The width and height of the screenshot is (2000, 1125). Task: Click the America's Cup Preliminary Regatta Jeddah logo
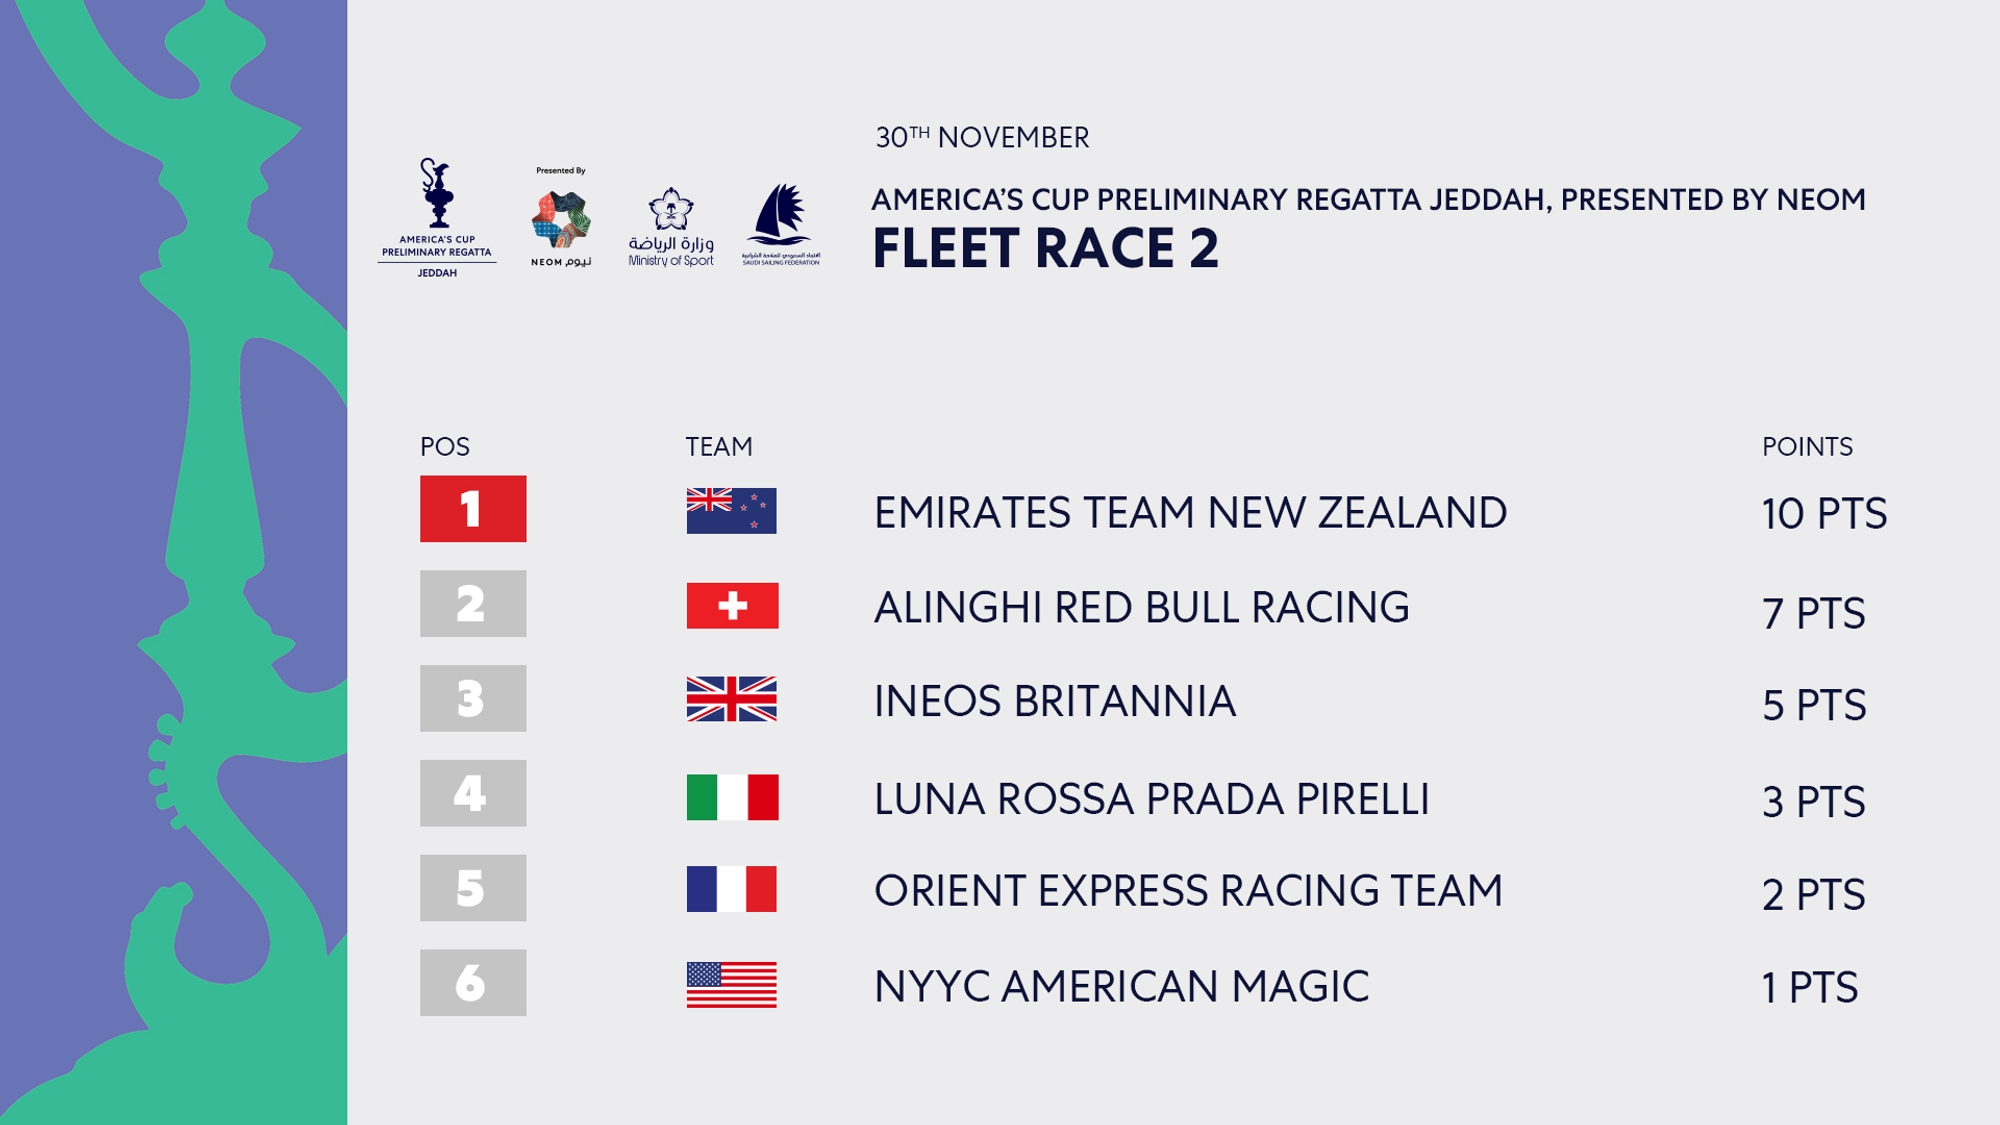437,218
